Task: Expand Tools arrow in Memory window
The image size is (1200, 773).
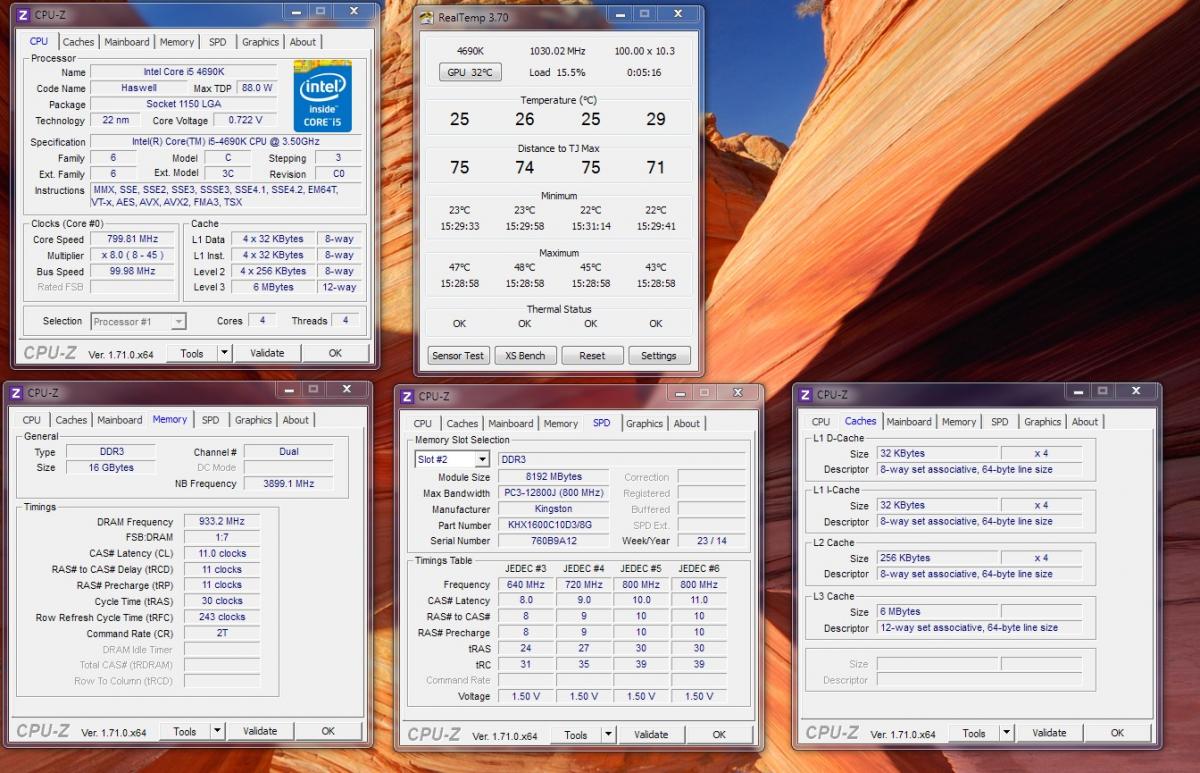Action: pos(217,731)
